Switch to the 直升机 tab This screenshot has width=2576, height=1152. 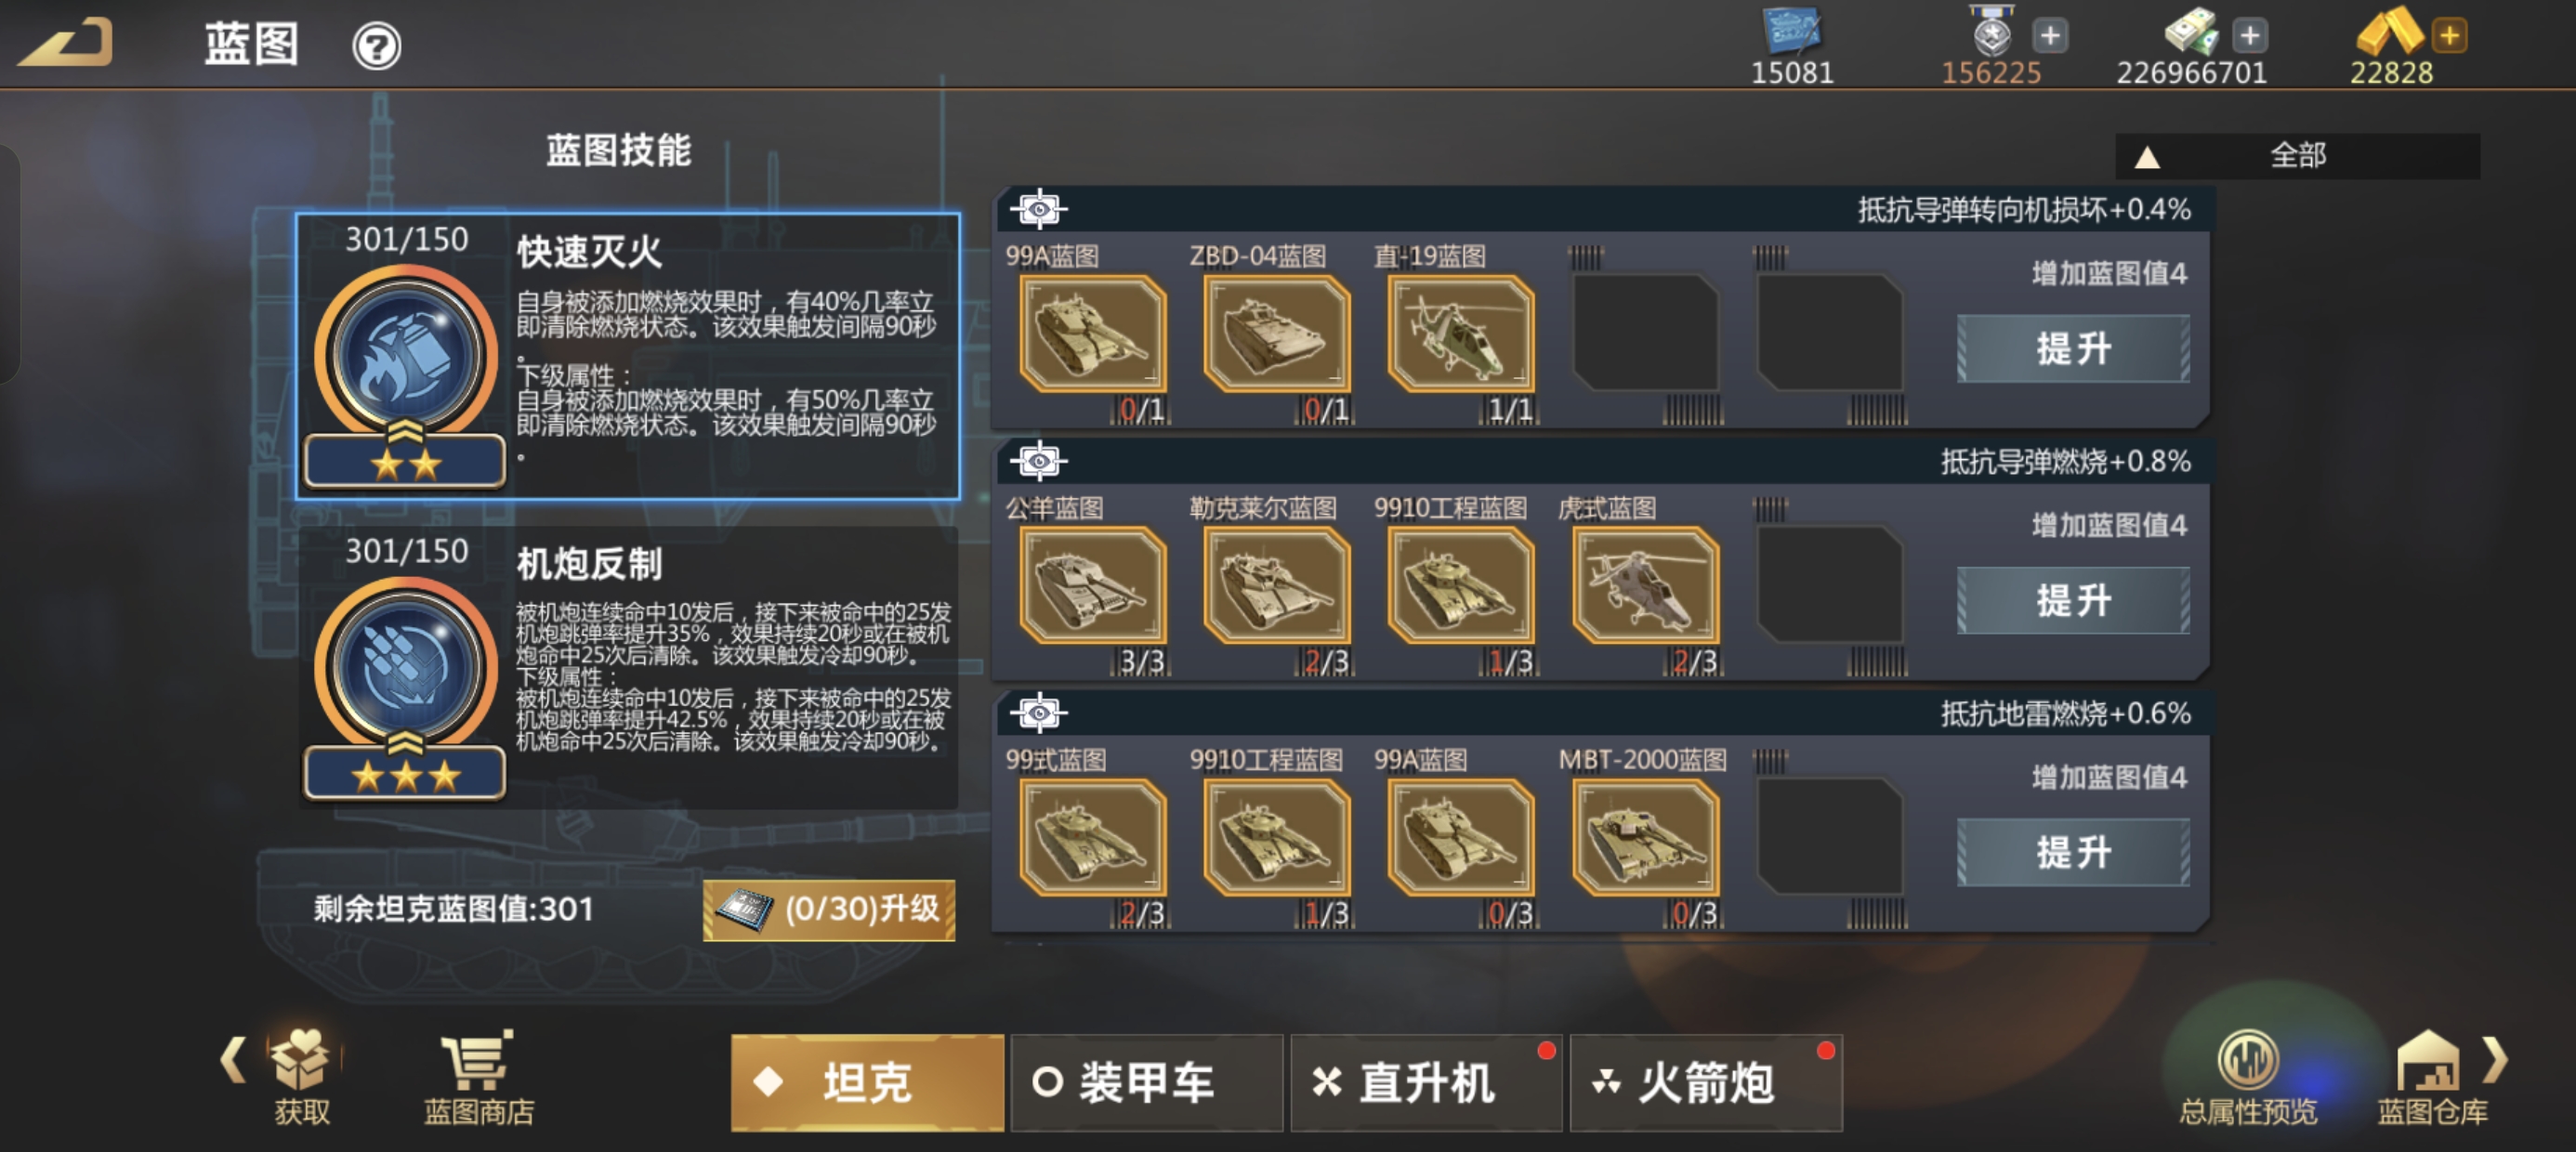point(1426,1083)
